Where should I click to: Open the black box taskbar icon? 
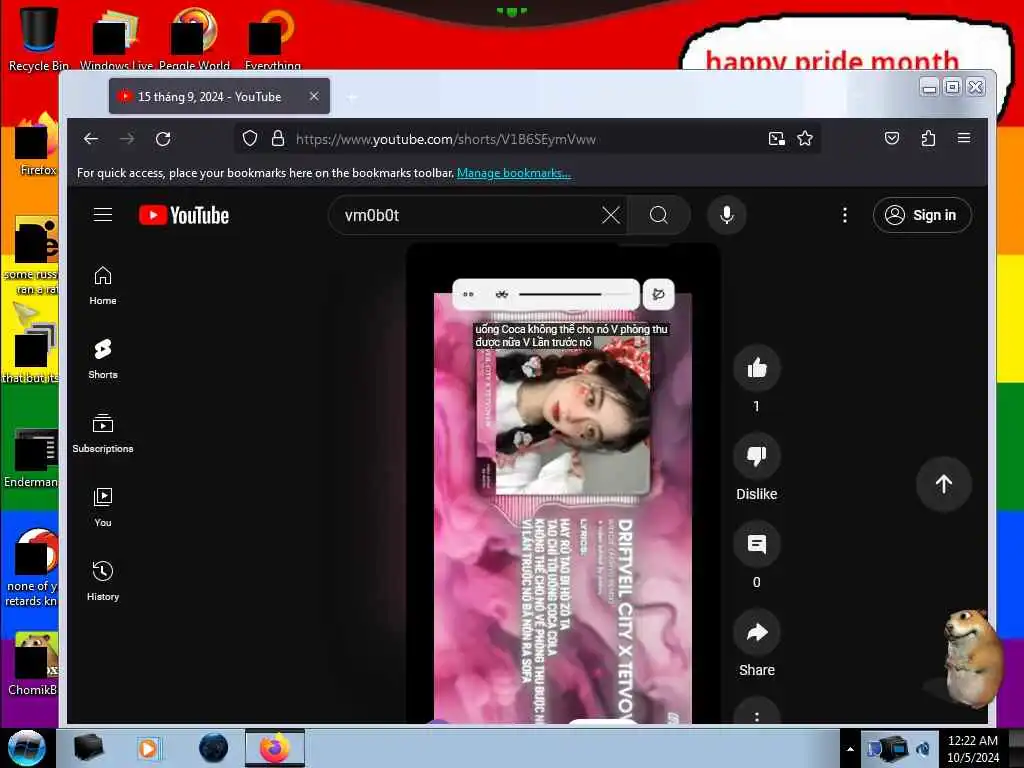pos(88,748)
